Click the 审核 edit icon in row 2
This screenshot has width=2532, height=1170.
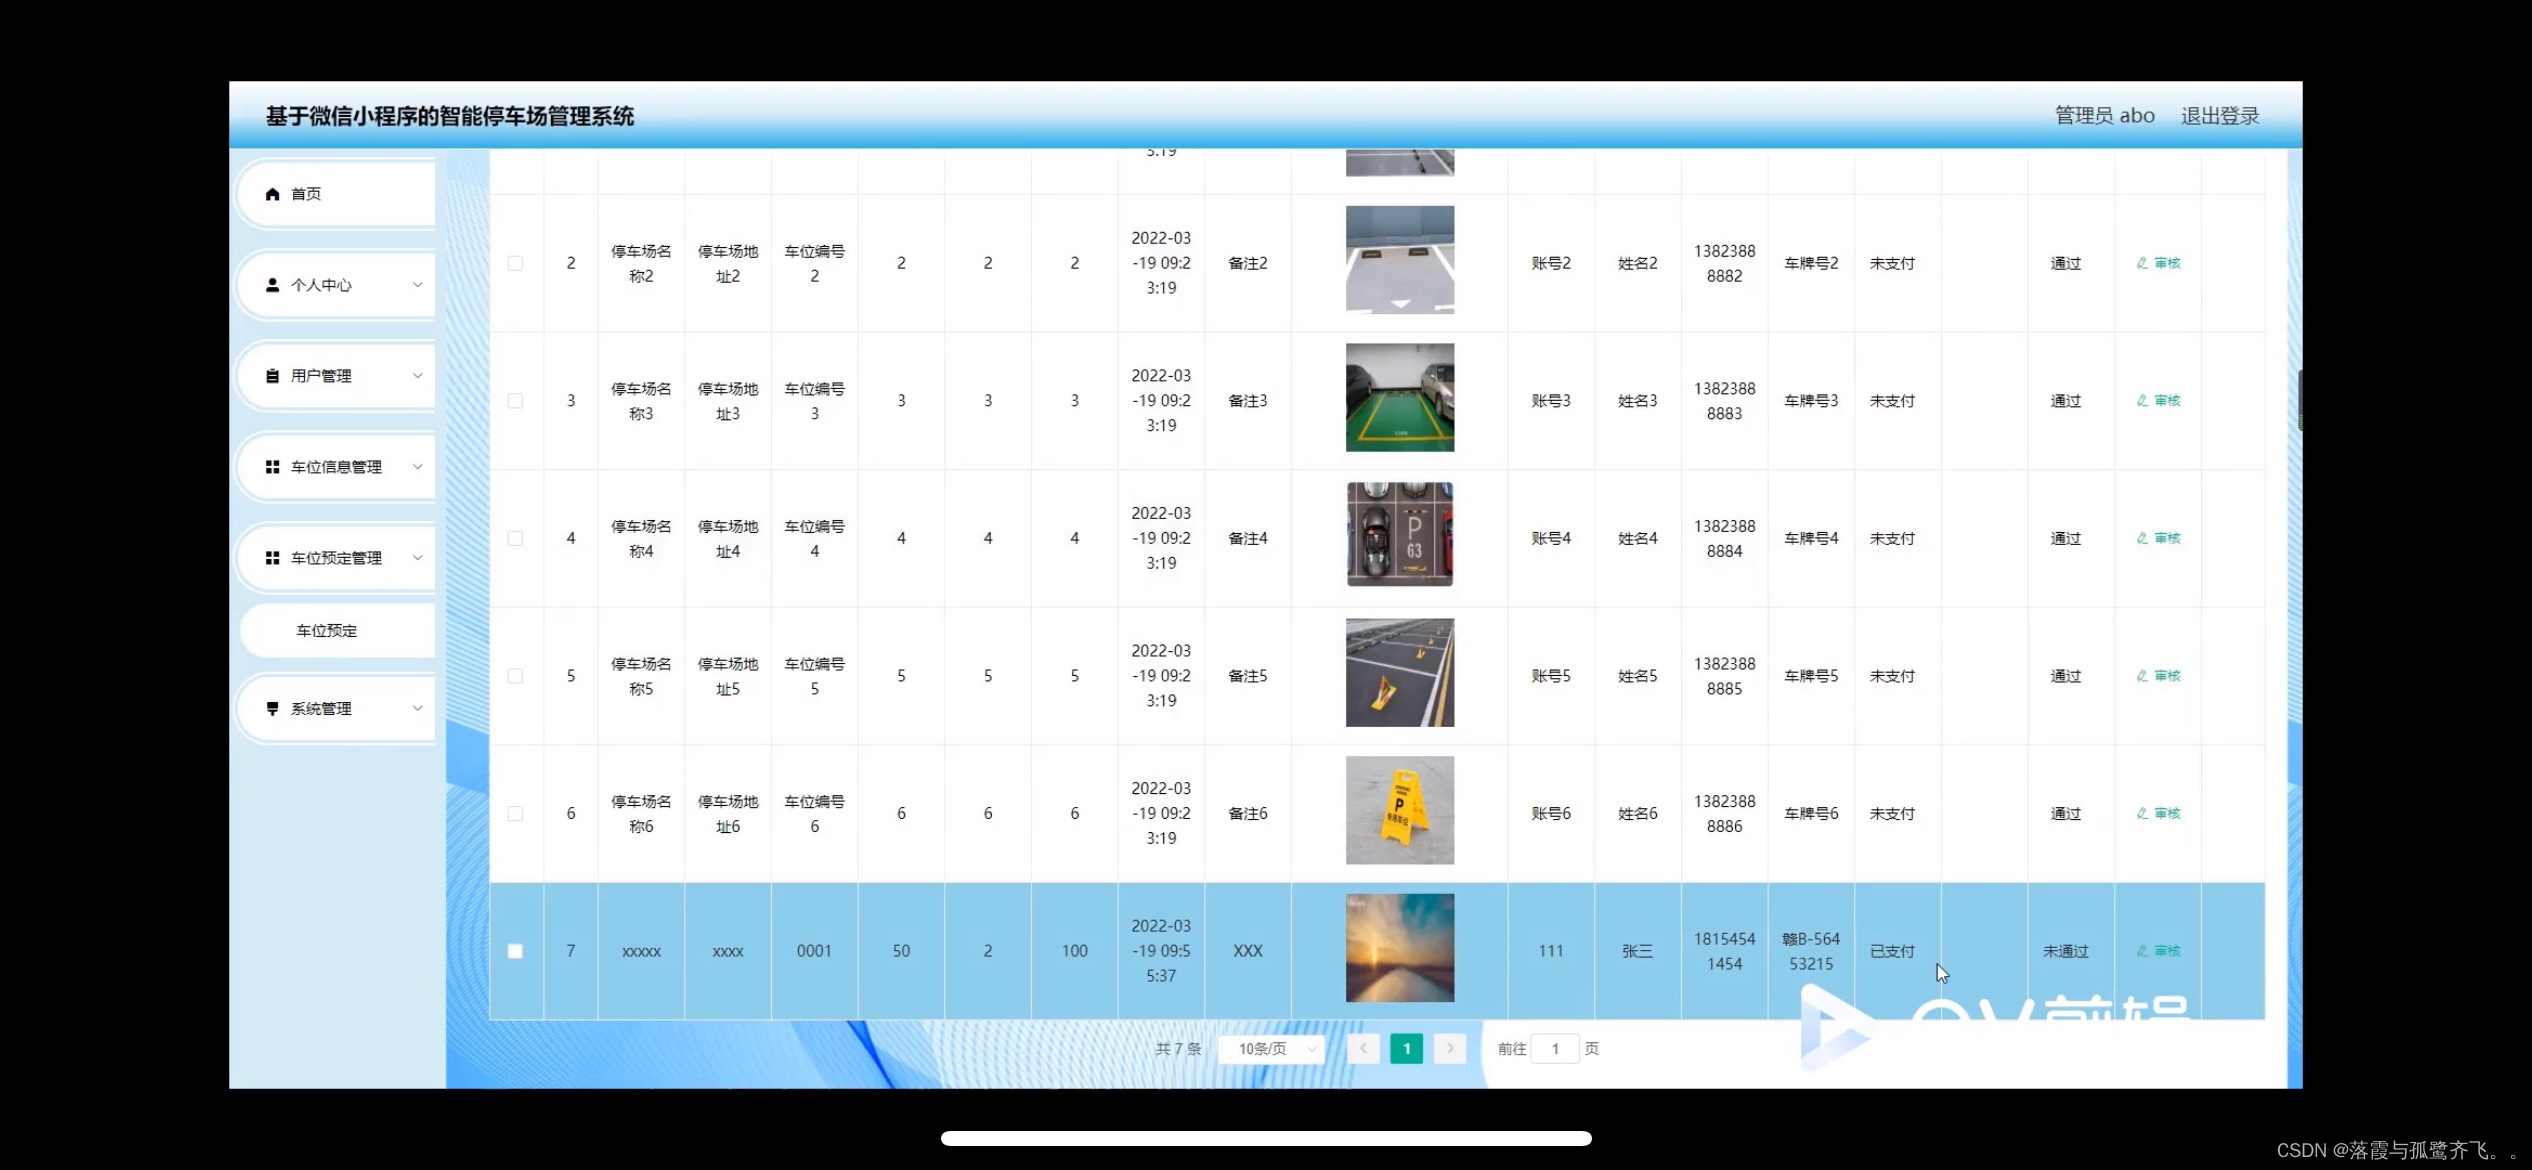tap(2142, 263)
